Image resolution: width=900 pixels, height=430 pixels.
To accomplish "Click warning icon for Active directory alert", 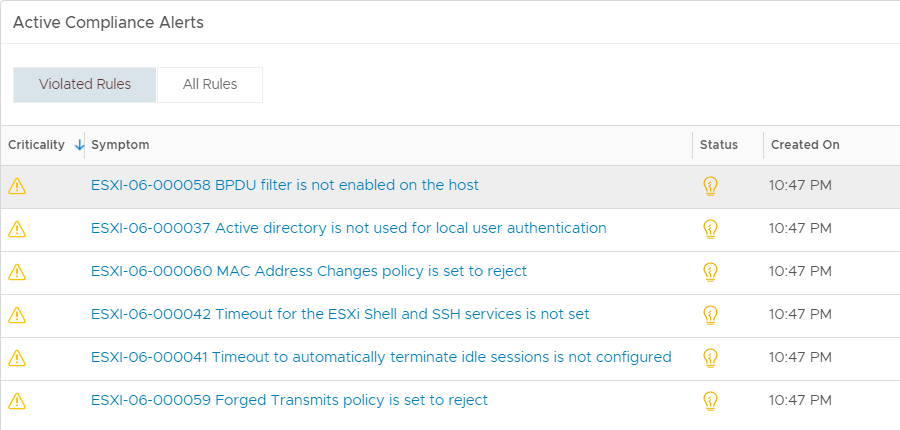I will (x=17, y=229).
